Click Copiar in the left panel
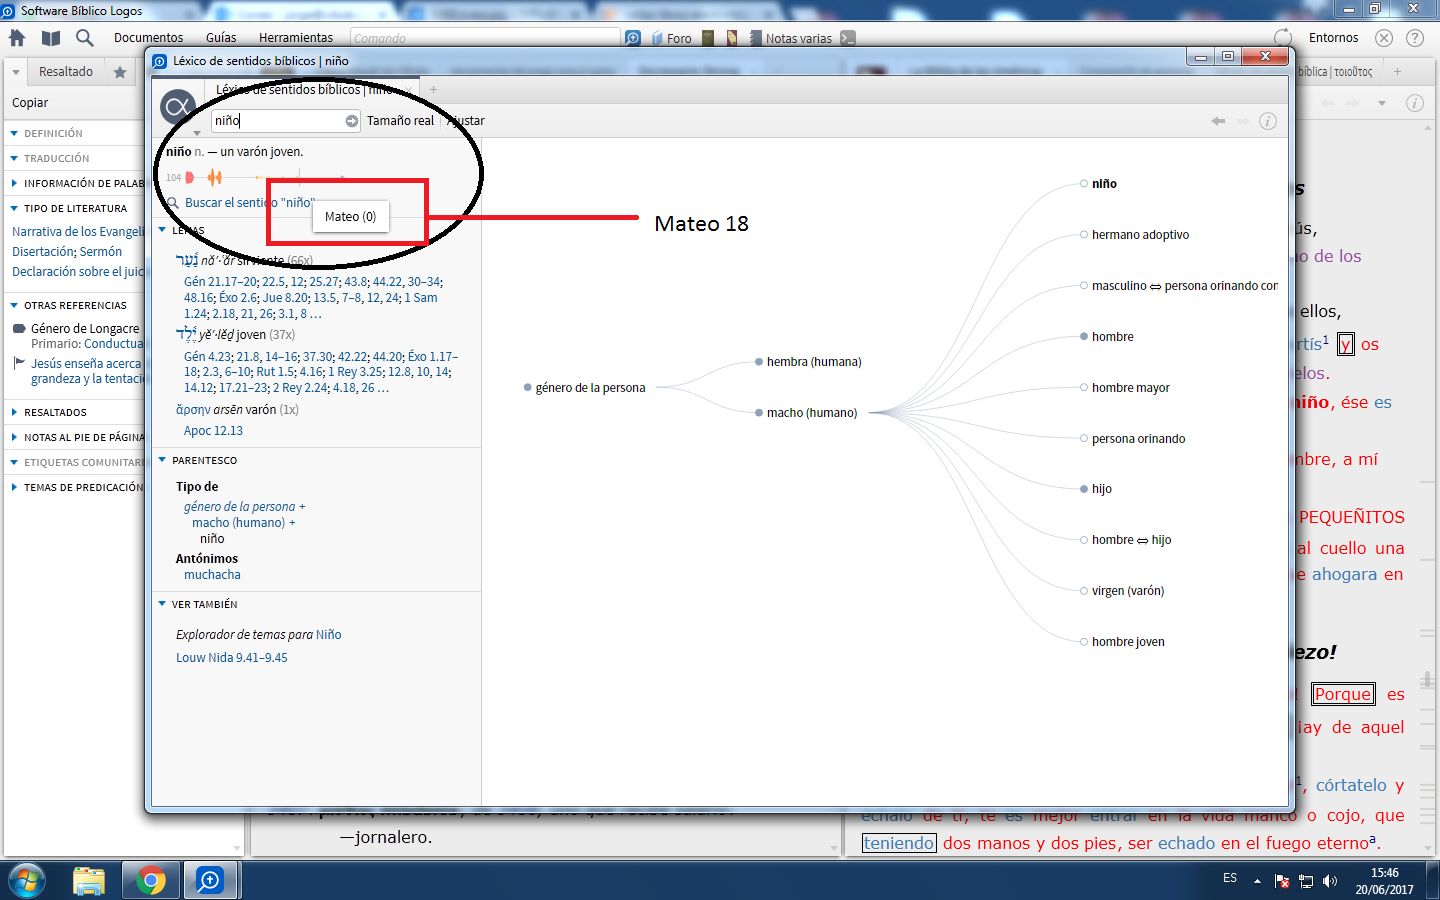Image resolution: width=1440 pixels, height=900 pixels. [x=30, y=103]
